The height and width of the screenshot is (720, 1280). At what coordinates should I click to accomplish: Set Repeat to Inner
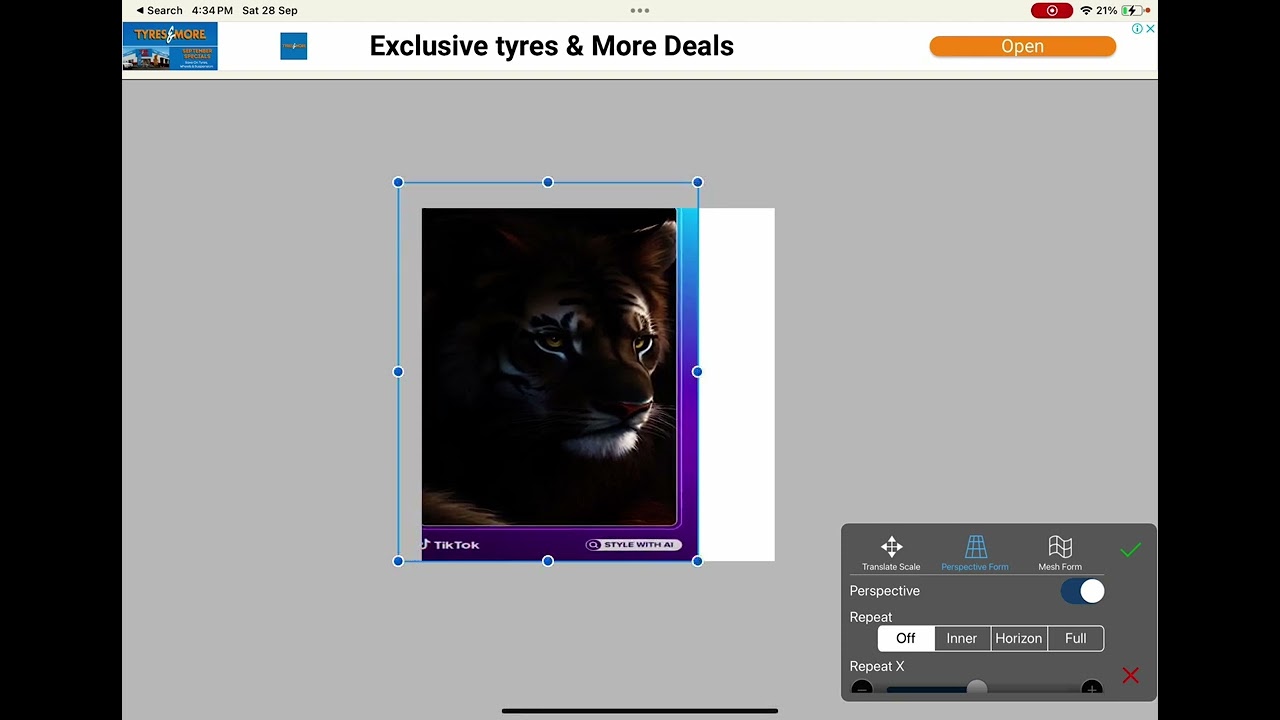[x=962, y=638]
